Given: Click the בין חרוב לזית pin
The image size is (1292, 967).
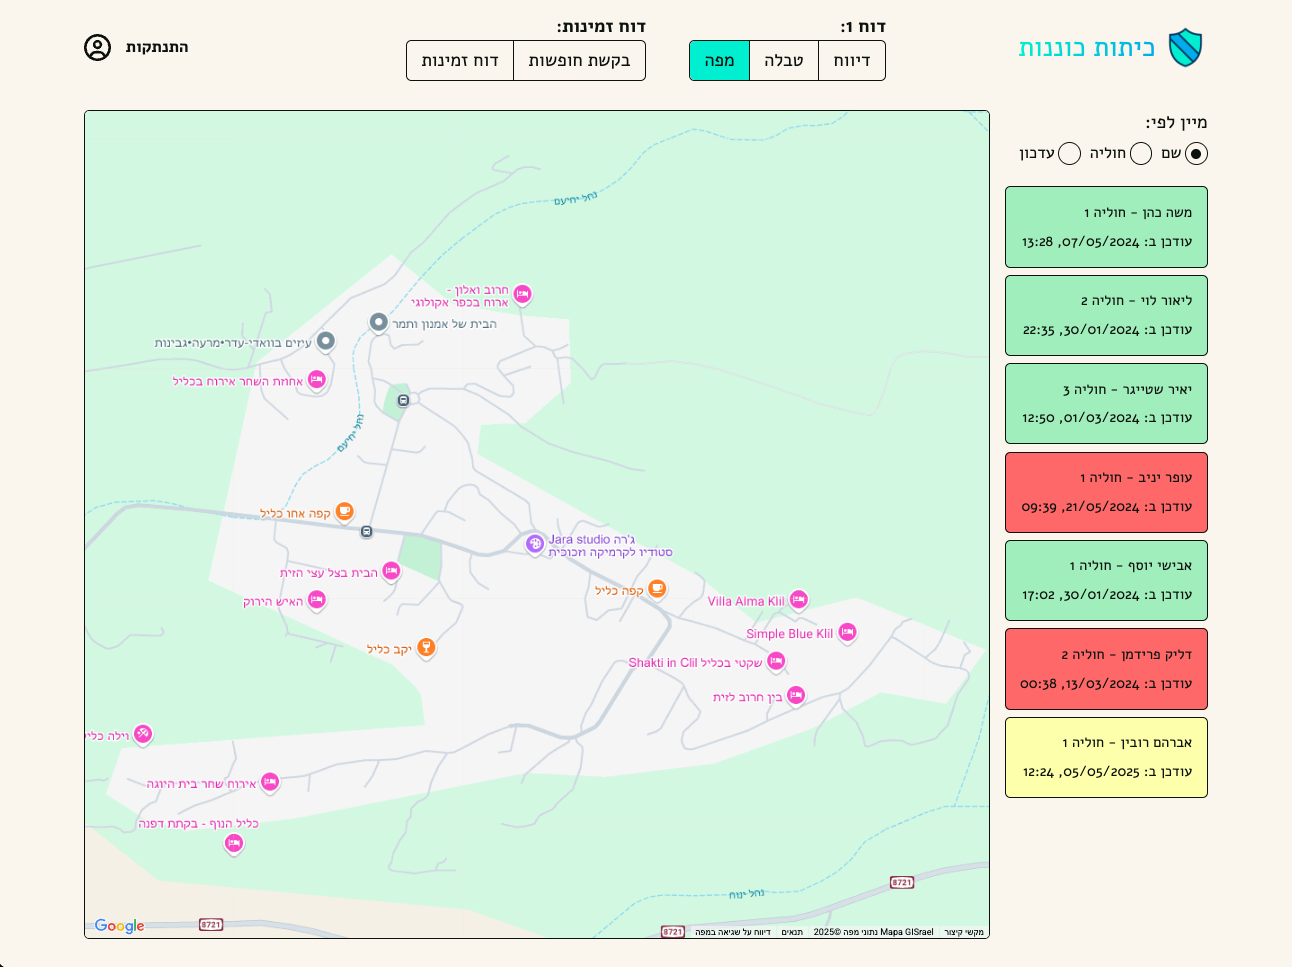Looking at the screenshot, I should (796, 695).
